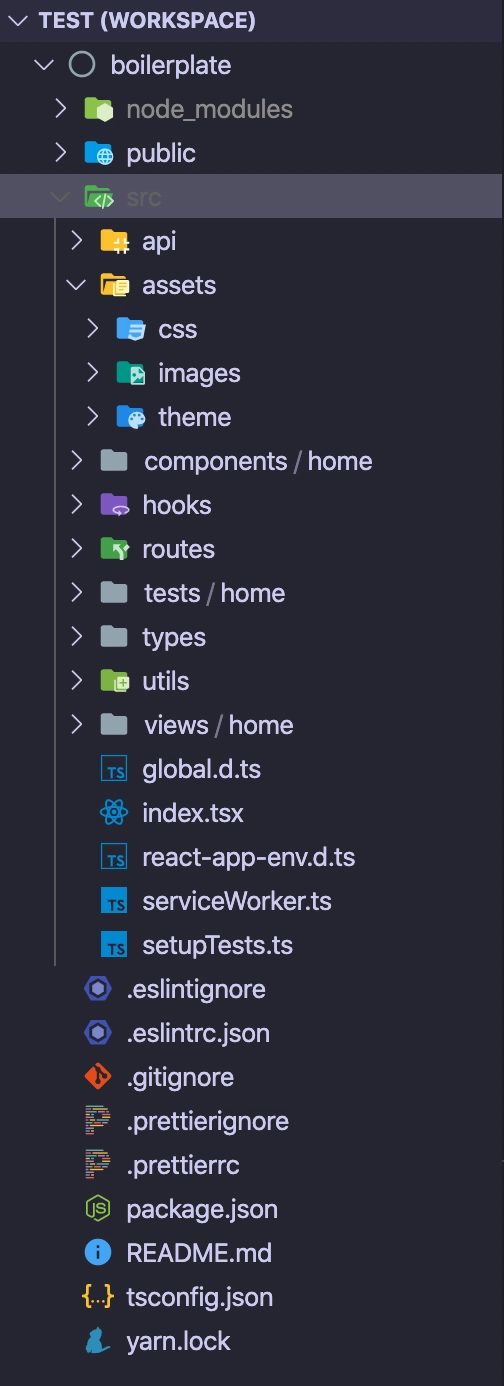The image size is (504, 1386).
Task: Click the React icon beside index.tsx
Action: coord(115,813)
